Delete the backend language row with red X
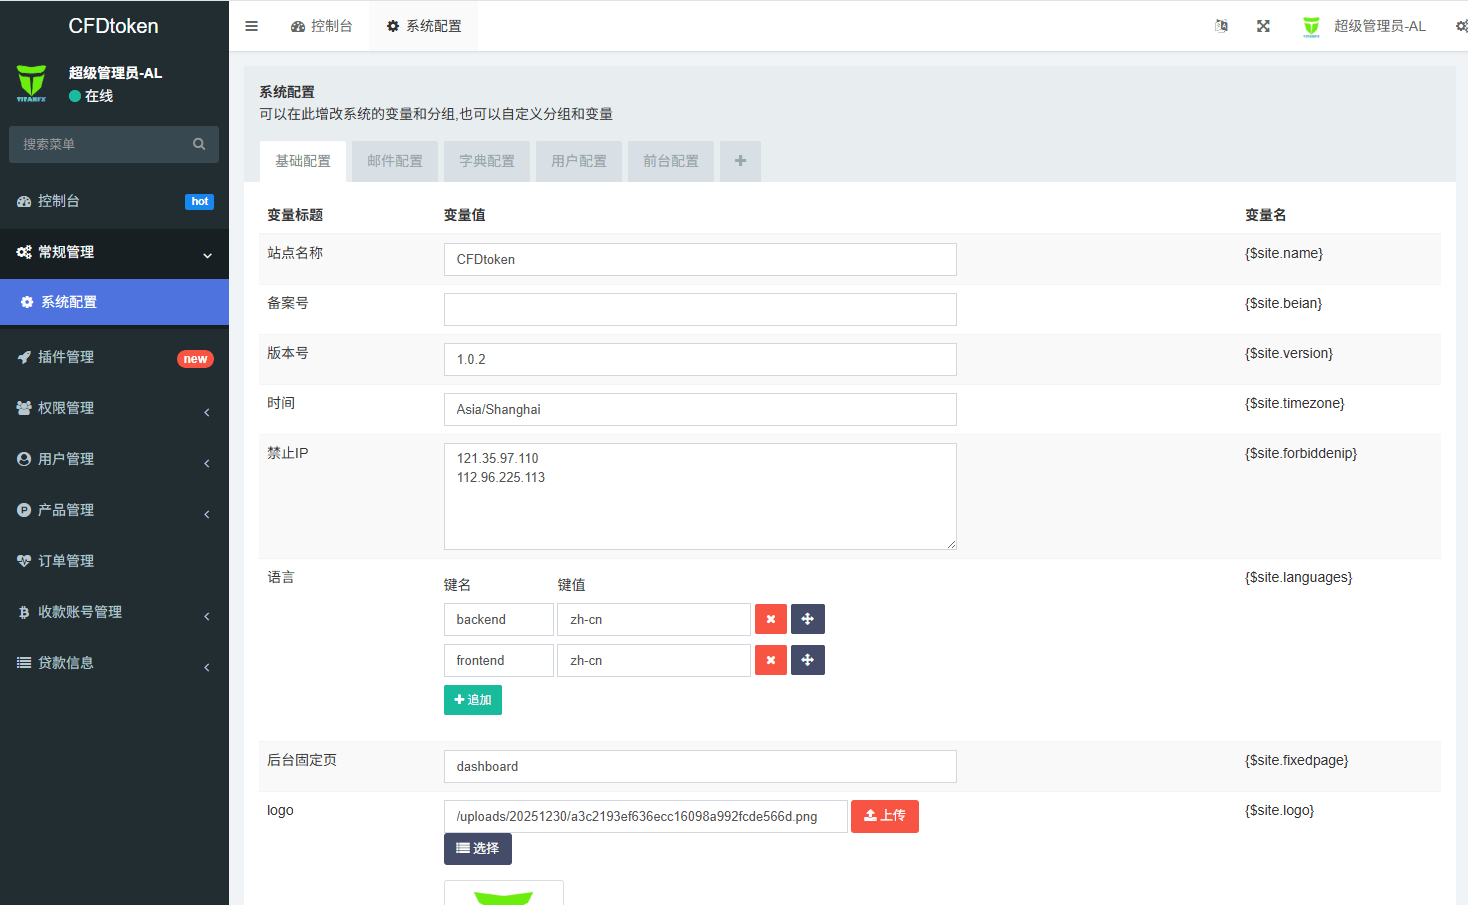Image resolution: width=1468 pixels, height=905 pixels. coord(771,619)
